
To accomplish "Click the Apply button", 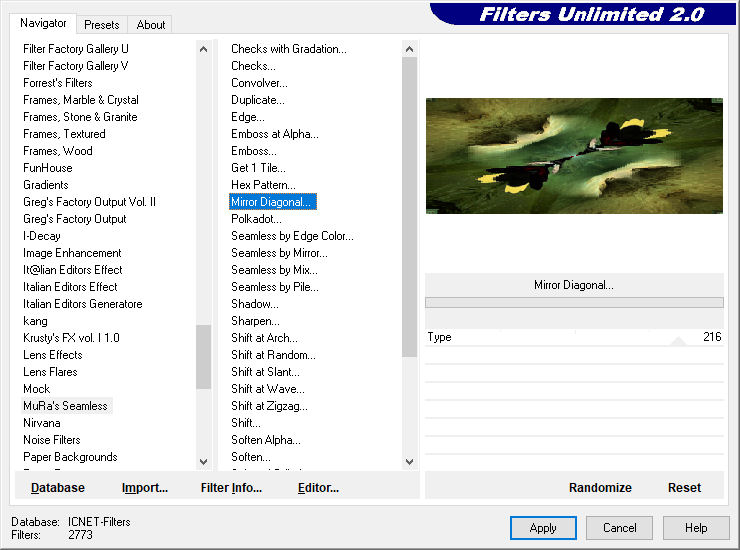I will 543,528.
